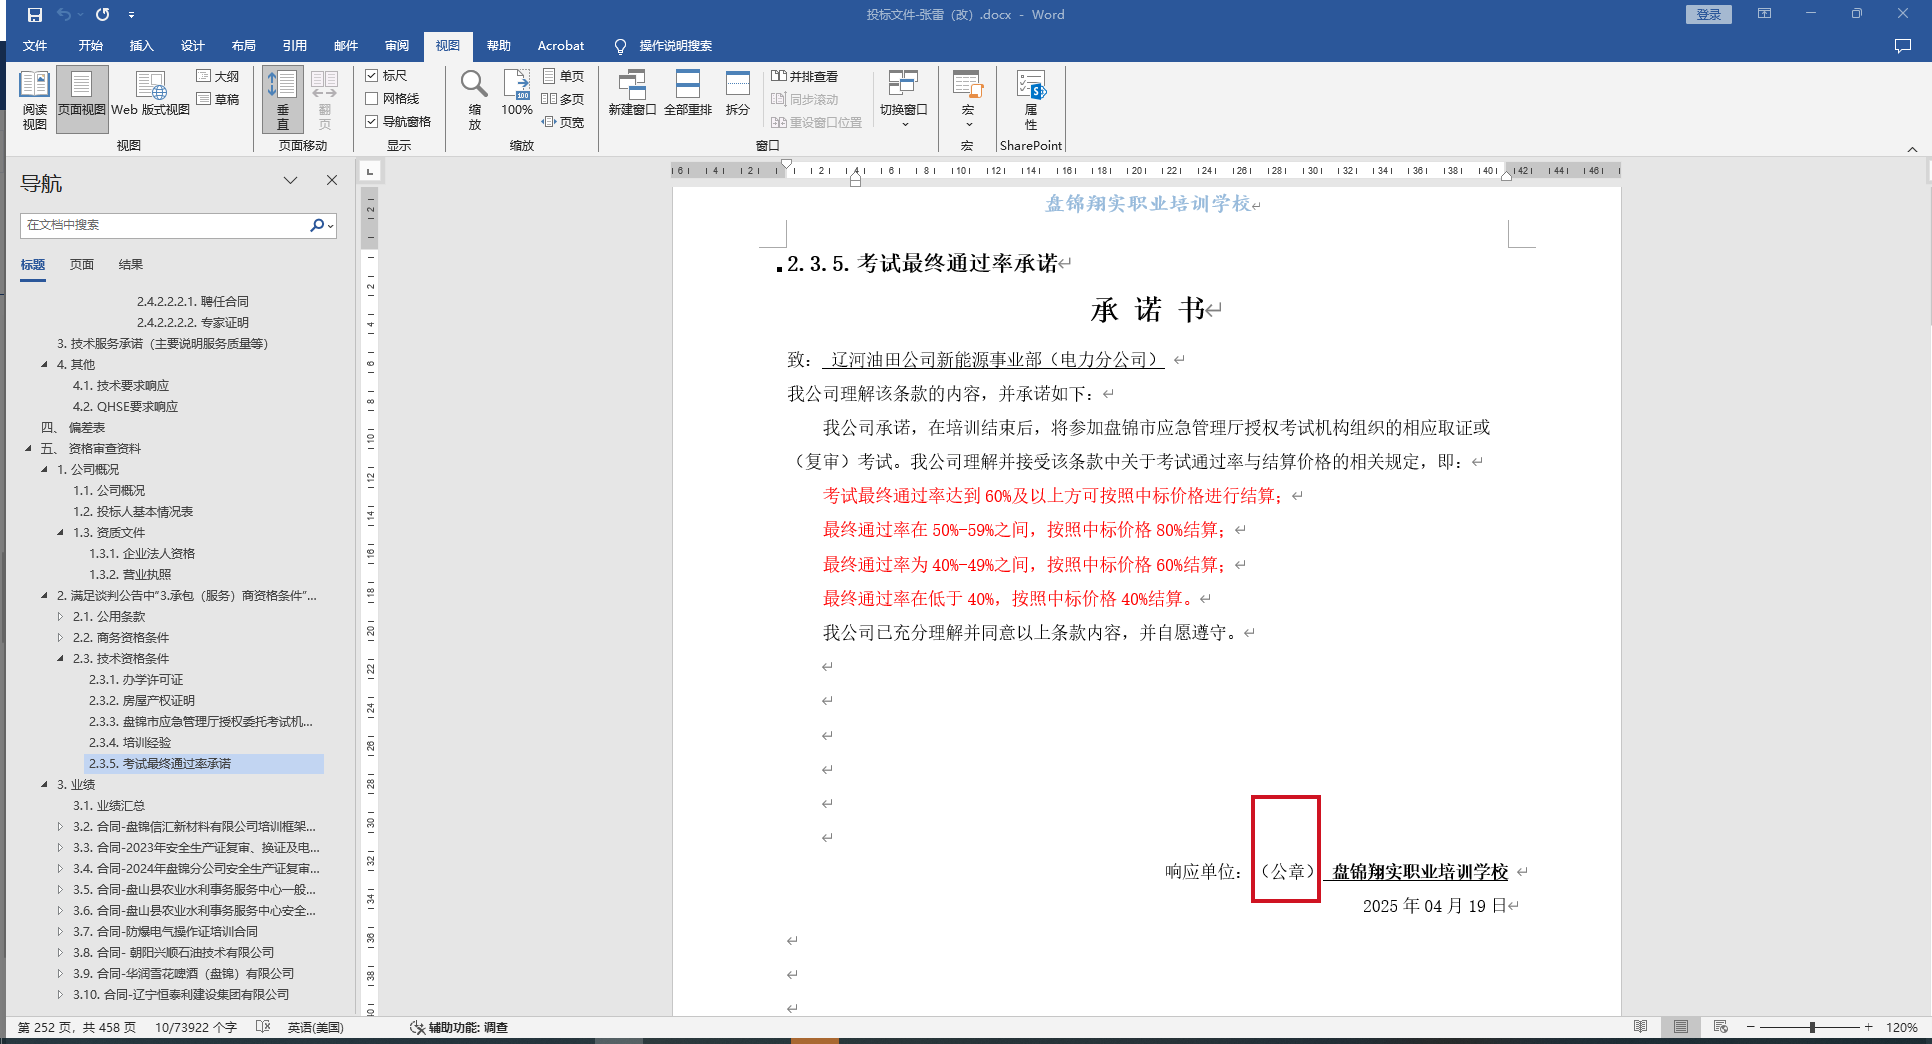This screenshot has height=1044, width=1932.
Task: Enable 并排查看 side by side view
Action: (804, 76)
